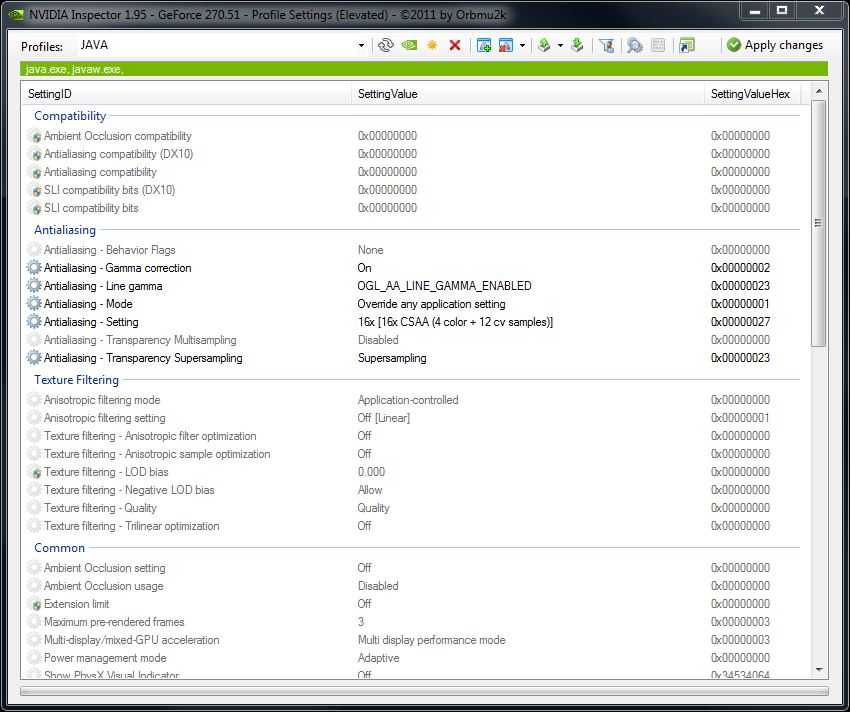Image resolution: width=850 pixels, height=712 pixels.
Task: Open the bit value editor grid icon
Action: click(x=658, y=46)
